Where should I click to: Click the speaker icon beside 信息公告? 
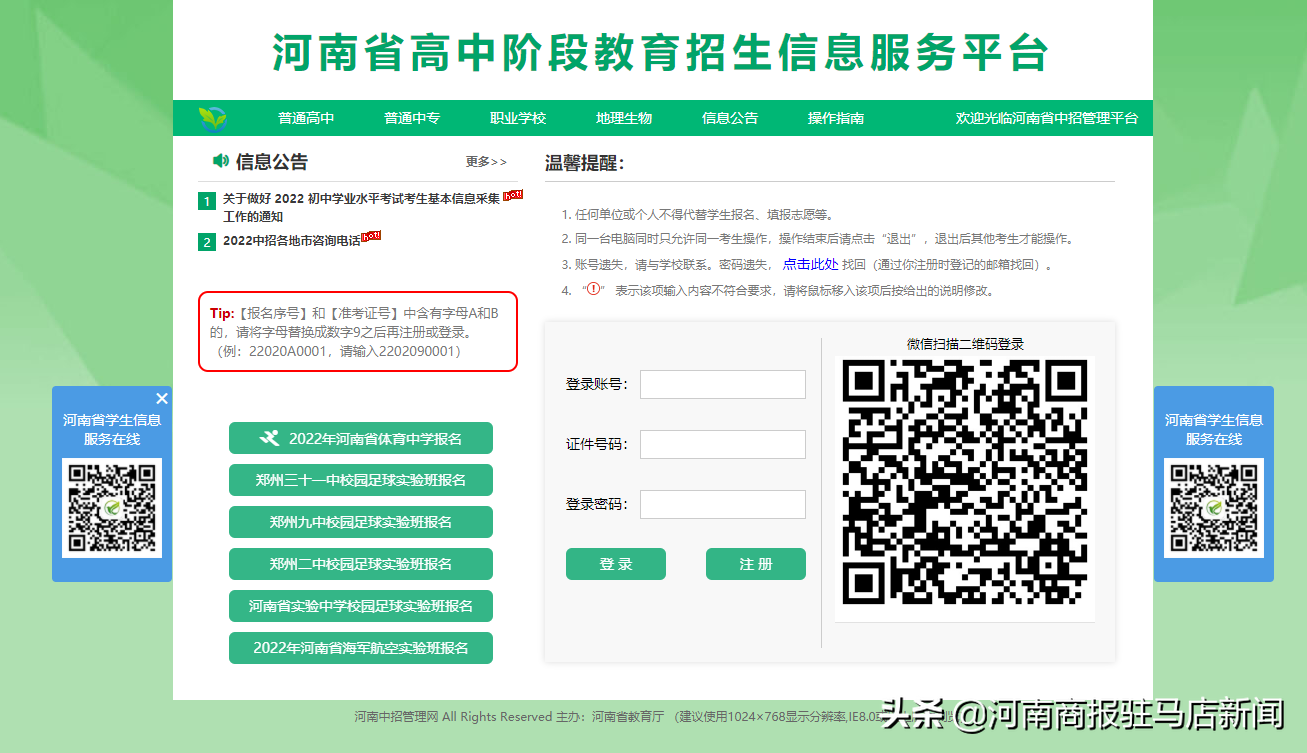pos(221,161)
